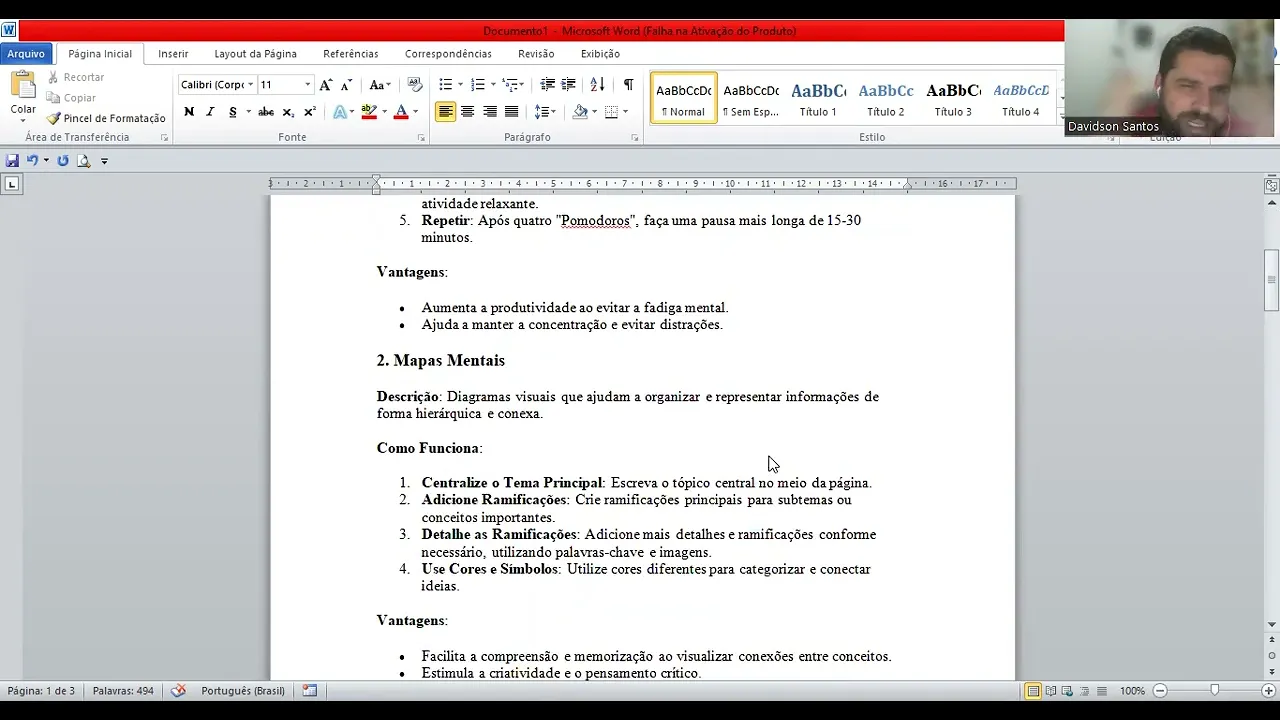The height and width of the screenshot is (720, 1280).
Task: Select align text right
Action: 489,112
